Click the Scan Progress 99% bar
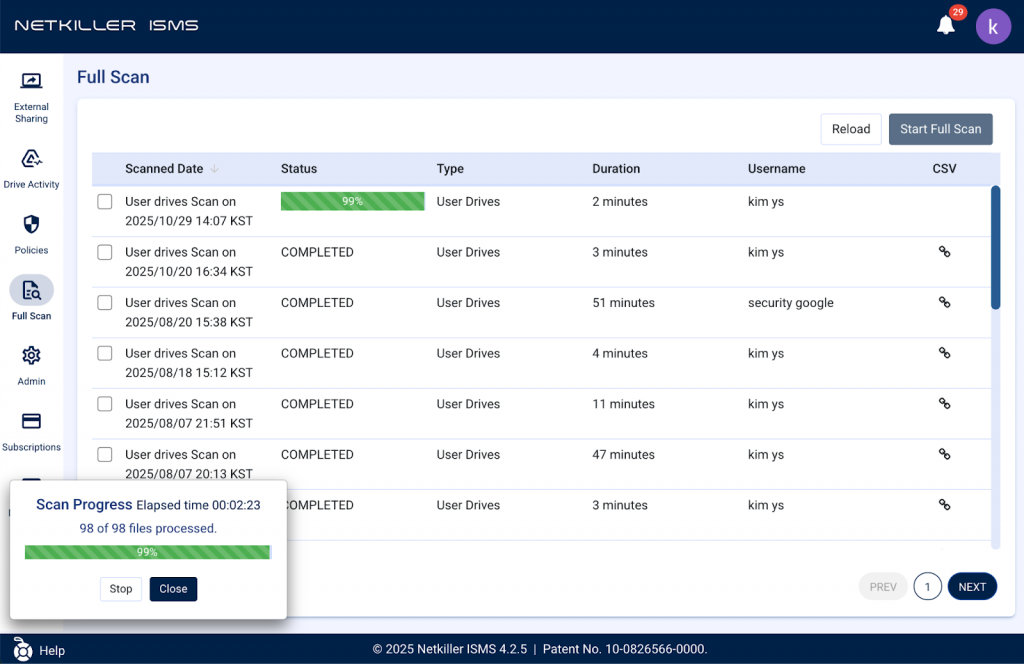This screenshot has width=1024, height=664. 147,552
